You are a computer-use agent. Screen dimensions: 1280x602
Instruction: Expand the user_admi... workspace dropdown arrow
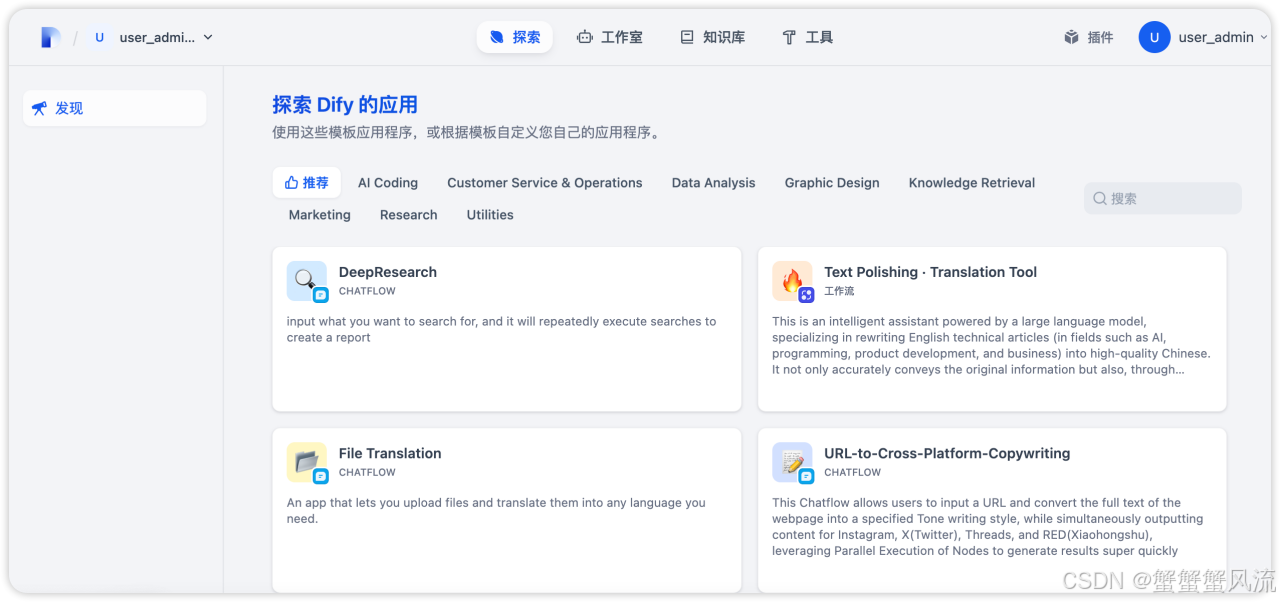208,37
